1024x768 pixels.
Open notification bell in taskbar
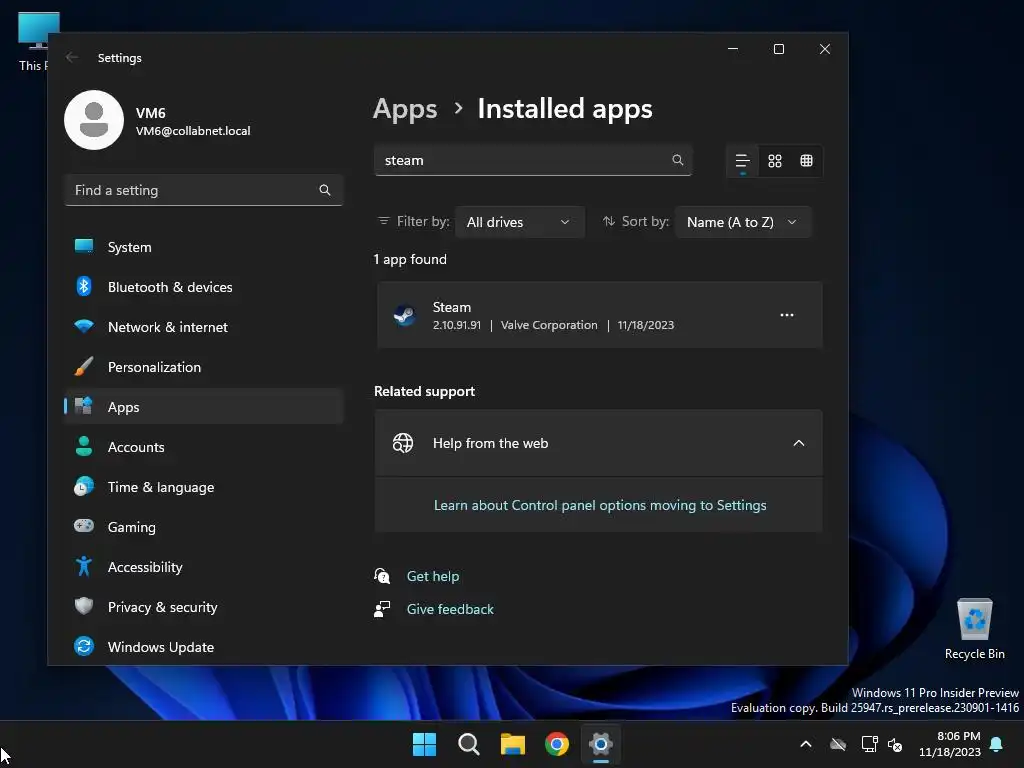pos(997,744)
